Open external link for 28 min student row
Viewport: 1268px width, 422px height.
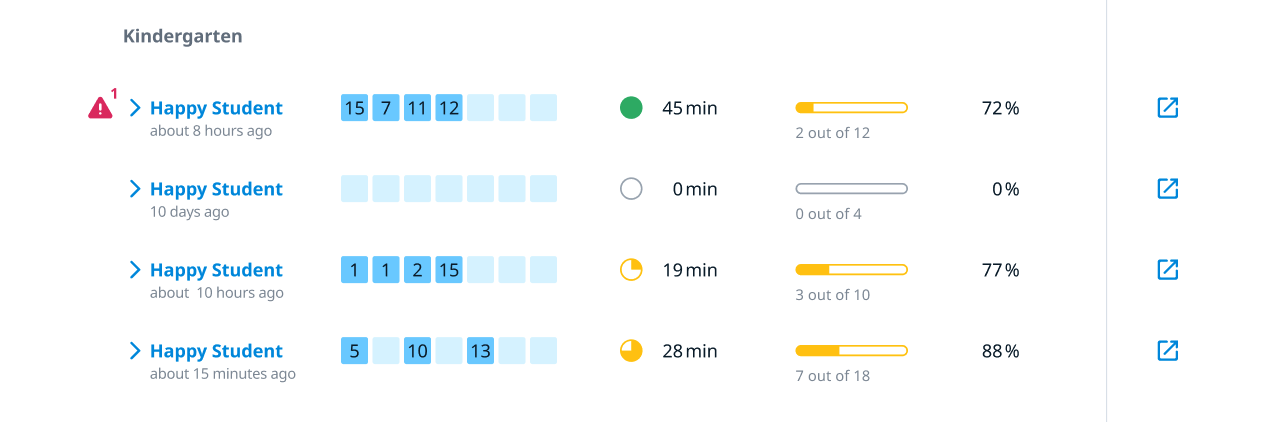tap(1167, 350)
